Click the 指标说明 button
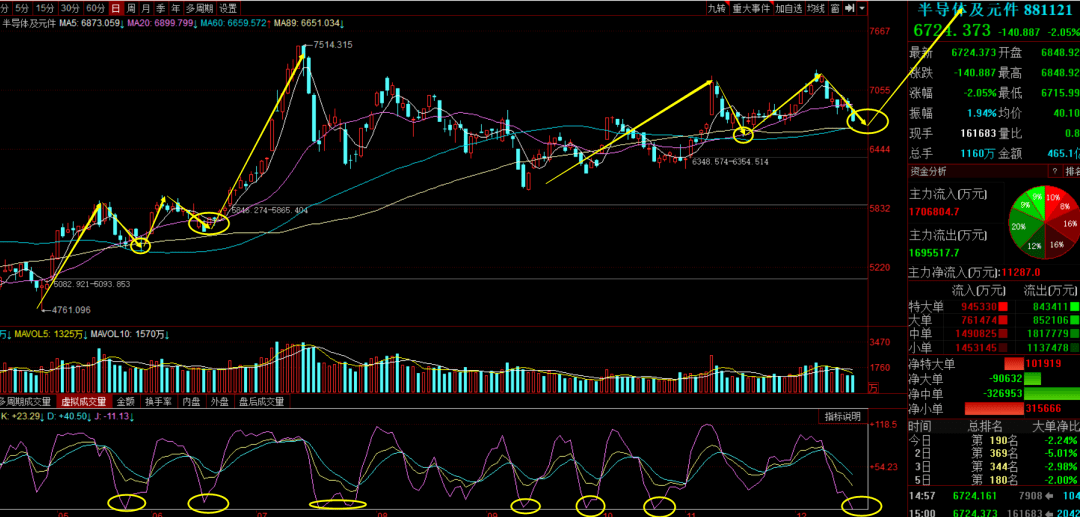This screenshot has height=517, width=1080. (842, 416)
